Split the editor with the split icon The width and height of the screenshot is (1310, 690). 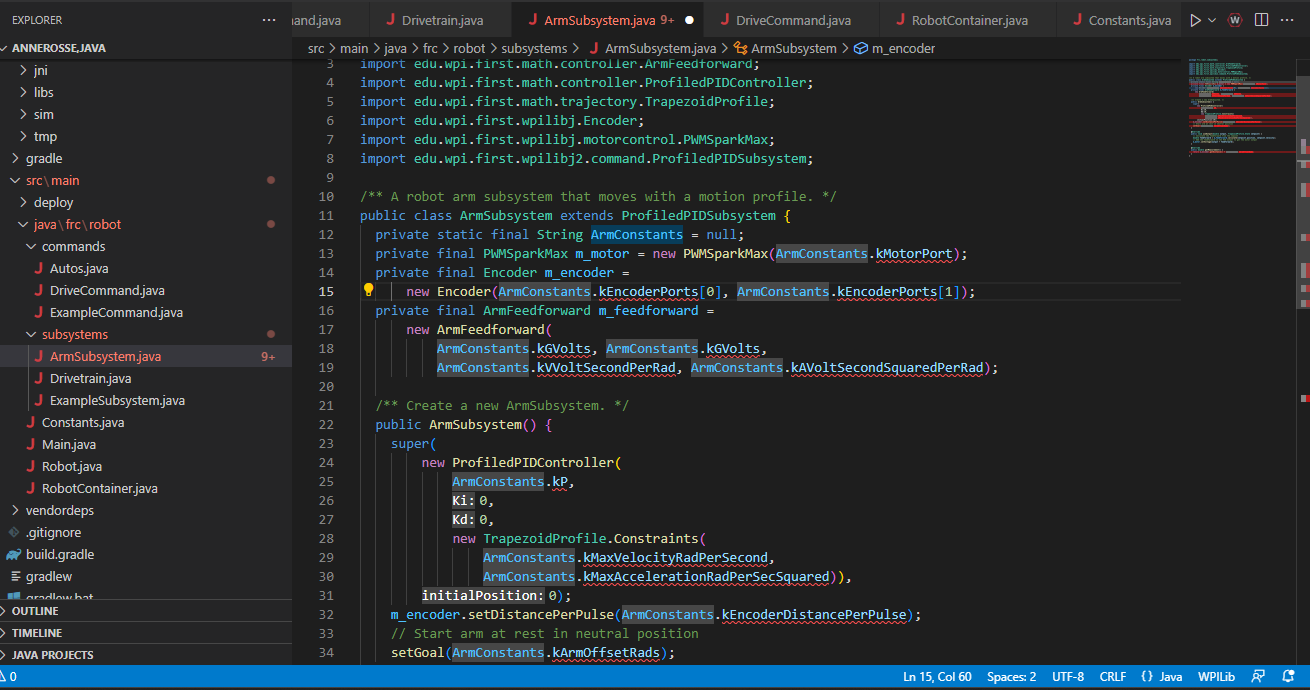click(x=1262, y=20)
